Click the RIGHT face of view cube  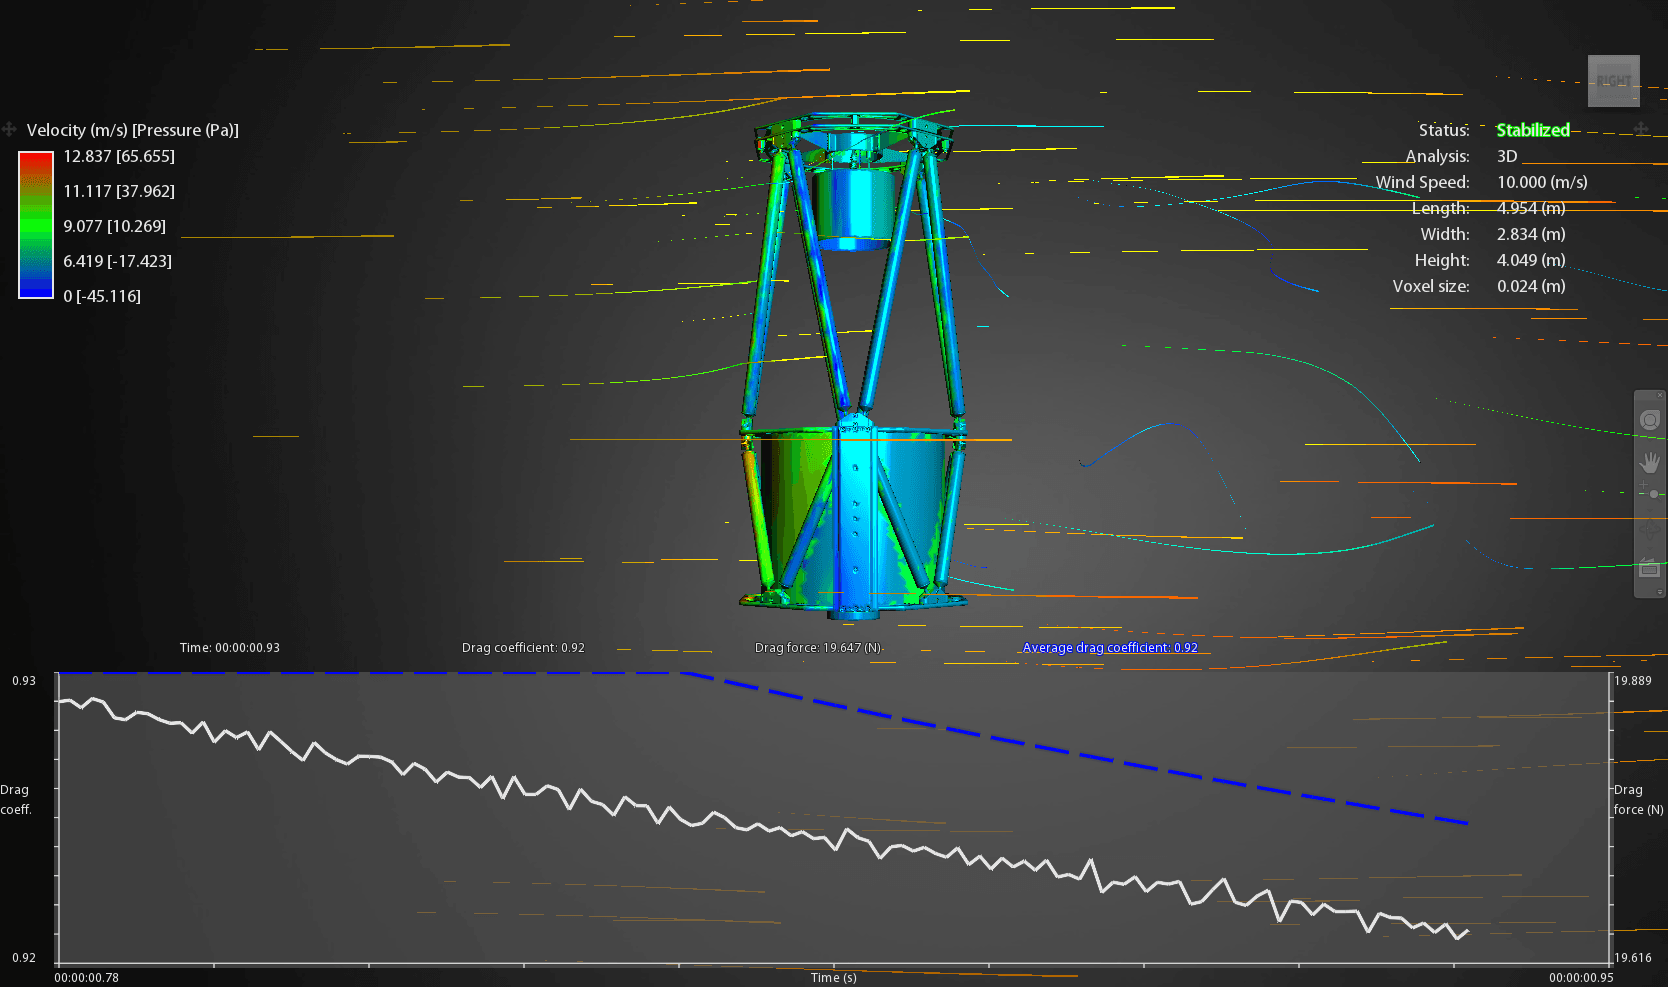click(x=1613, y=81)
